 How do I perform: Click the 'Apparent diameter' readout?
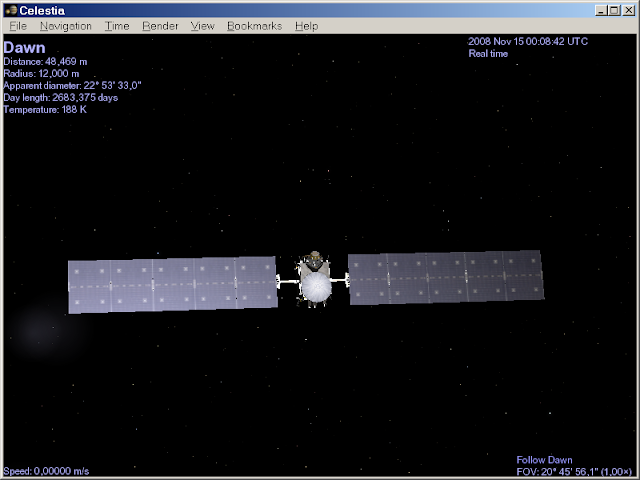(x=72, y=86)
